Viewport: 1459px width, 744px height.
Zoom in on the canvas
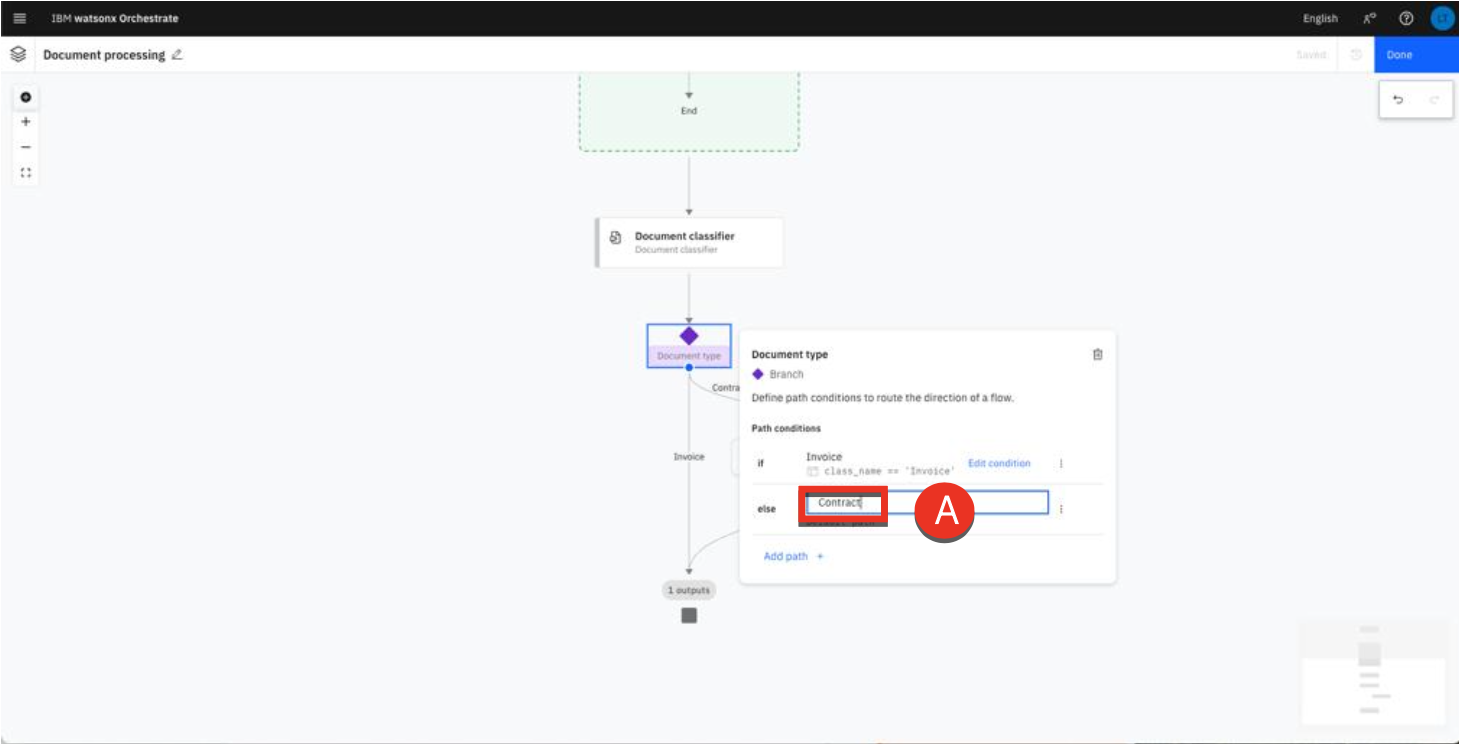click(x=26, y=122)
